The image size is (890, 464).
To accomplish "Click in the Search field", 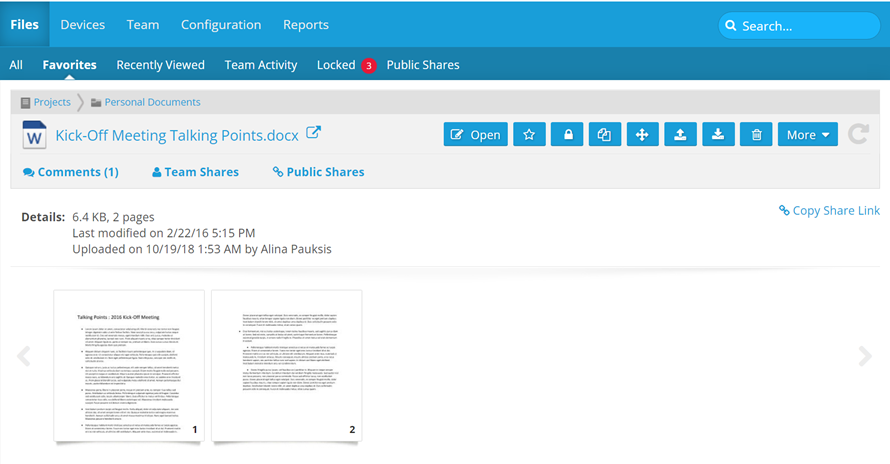I will 800,26.
